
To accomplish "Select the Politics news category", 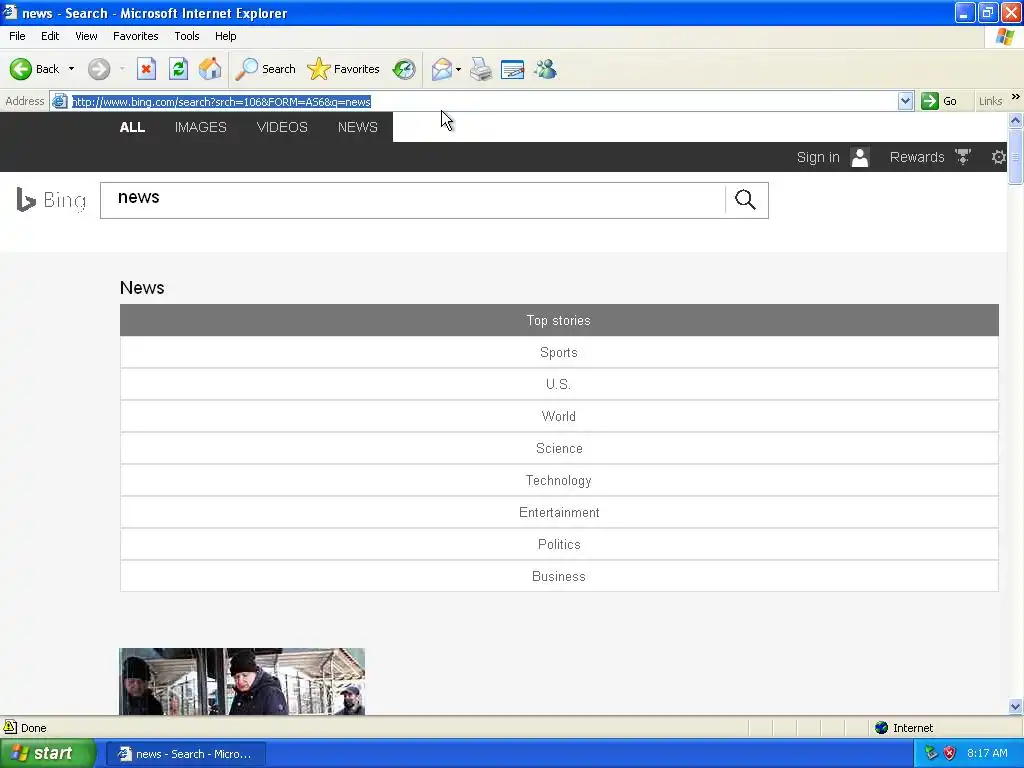I will point(559,544).
